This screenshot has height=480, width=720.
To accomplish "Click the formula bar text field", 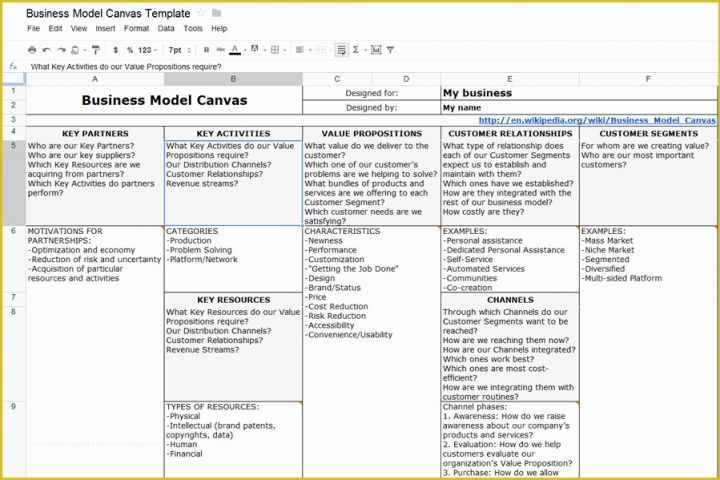I will tap(372, 67).
